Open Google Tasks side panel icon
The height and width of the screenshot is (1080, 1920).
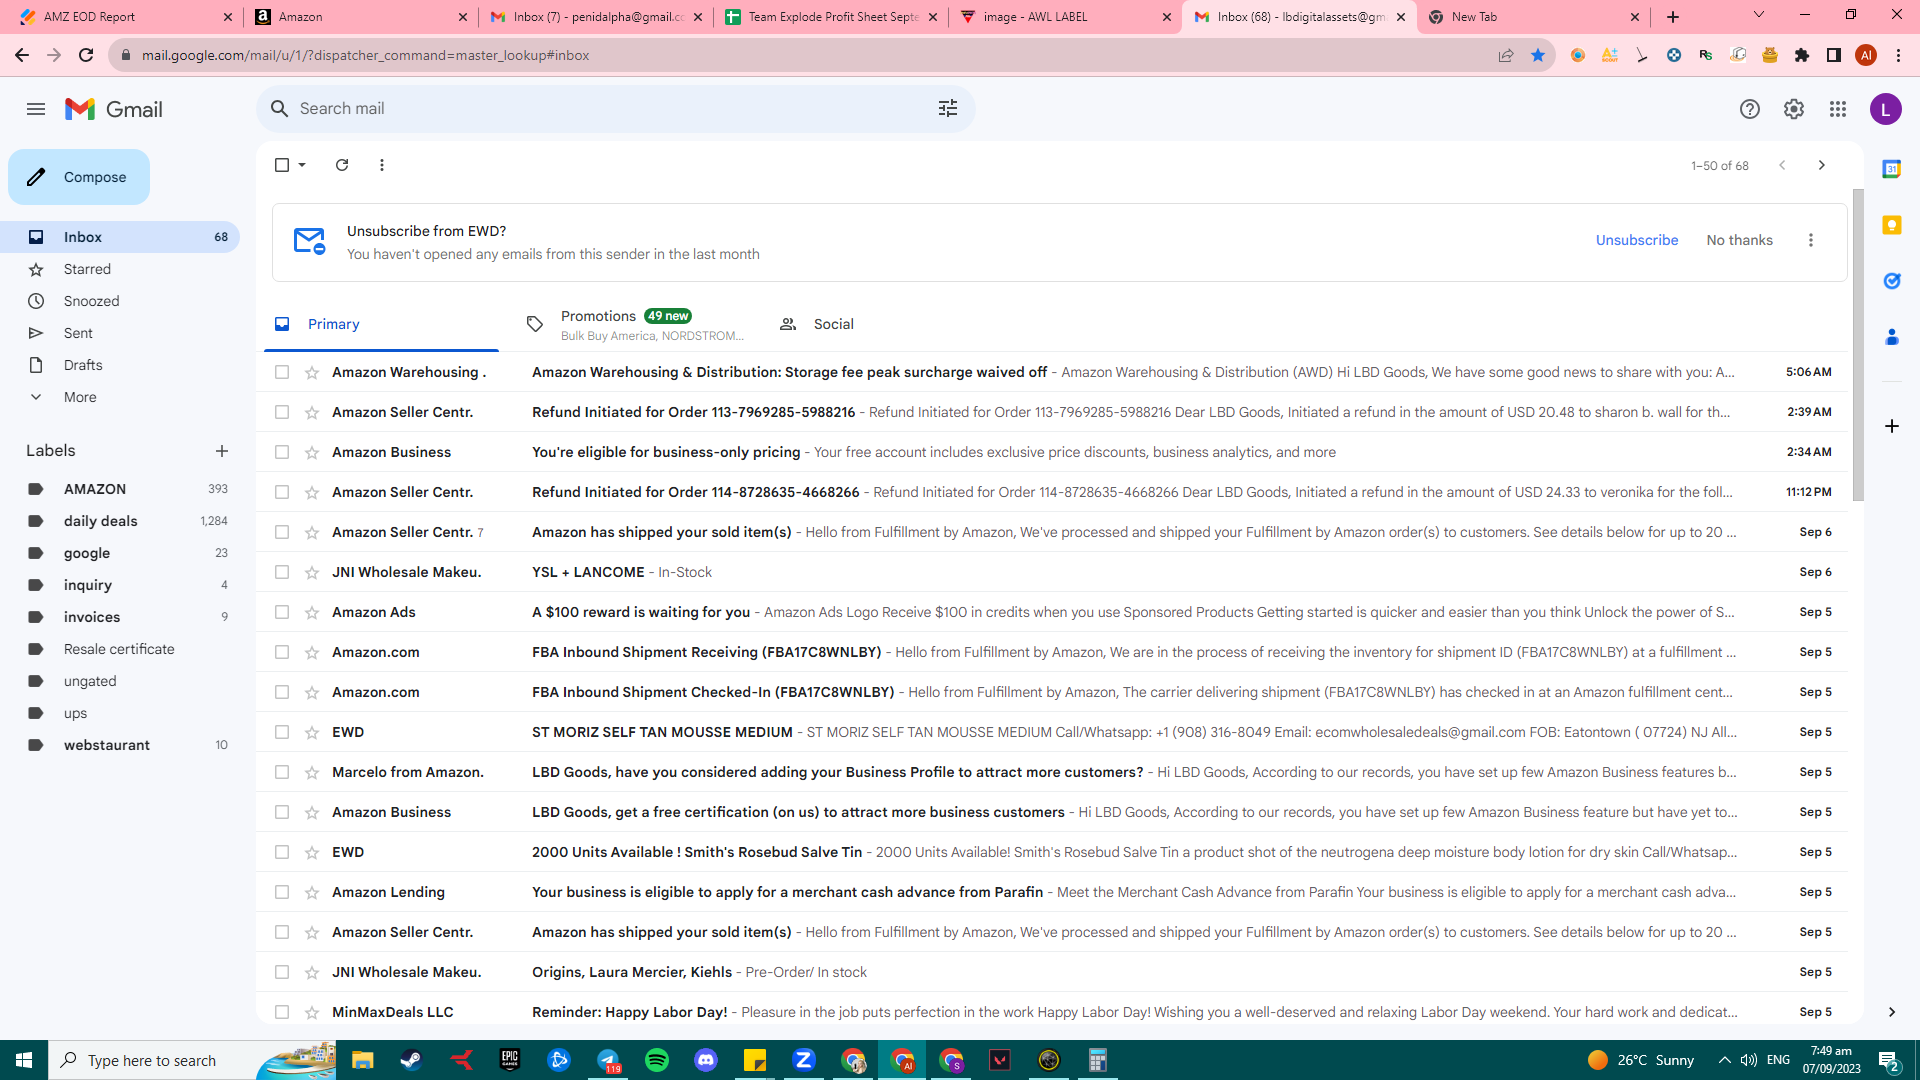pos(1891,281)
